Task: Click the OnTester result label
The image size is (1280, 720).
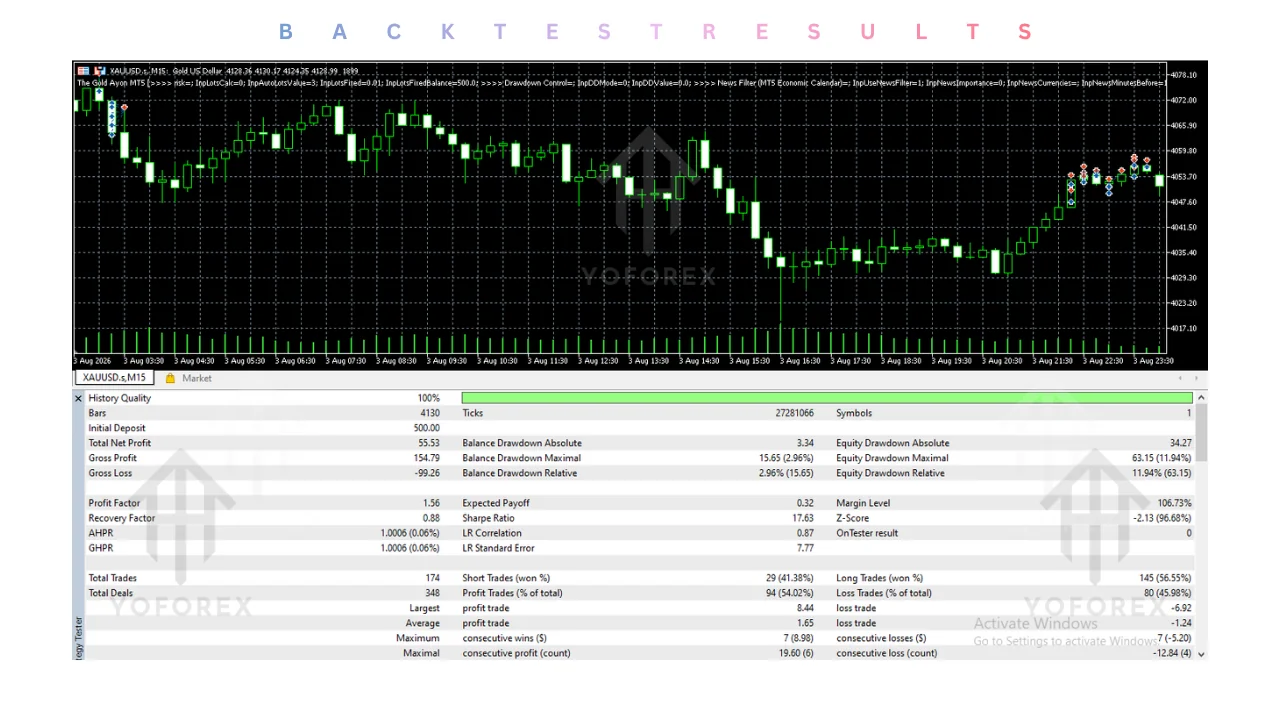Action: click(867, 533)
